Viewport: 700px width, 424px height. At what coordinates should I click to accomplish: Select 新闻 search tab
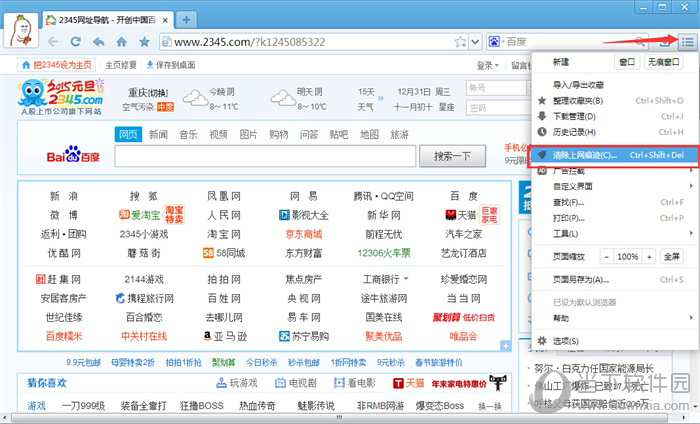(158, 134)
